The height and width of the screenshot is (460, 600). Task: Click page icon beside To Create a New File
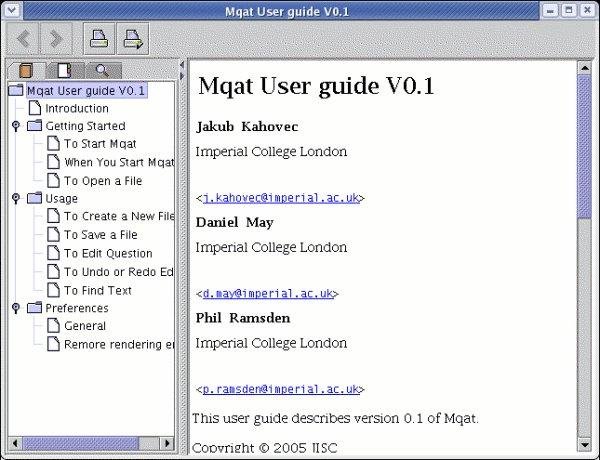click(x=53, y=216)
